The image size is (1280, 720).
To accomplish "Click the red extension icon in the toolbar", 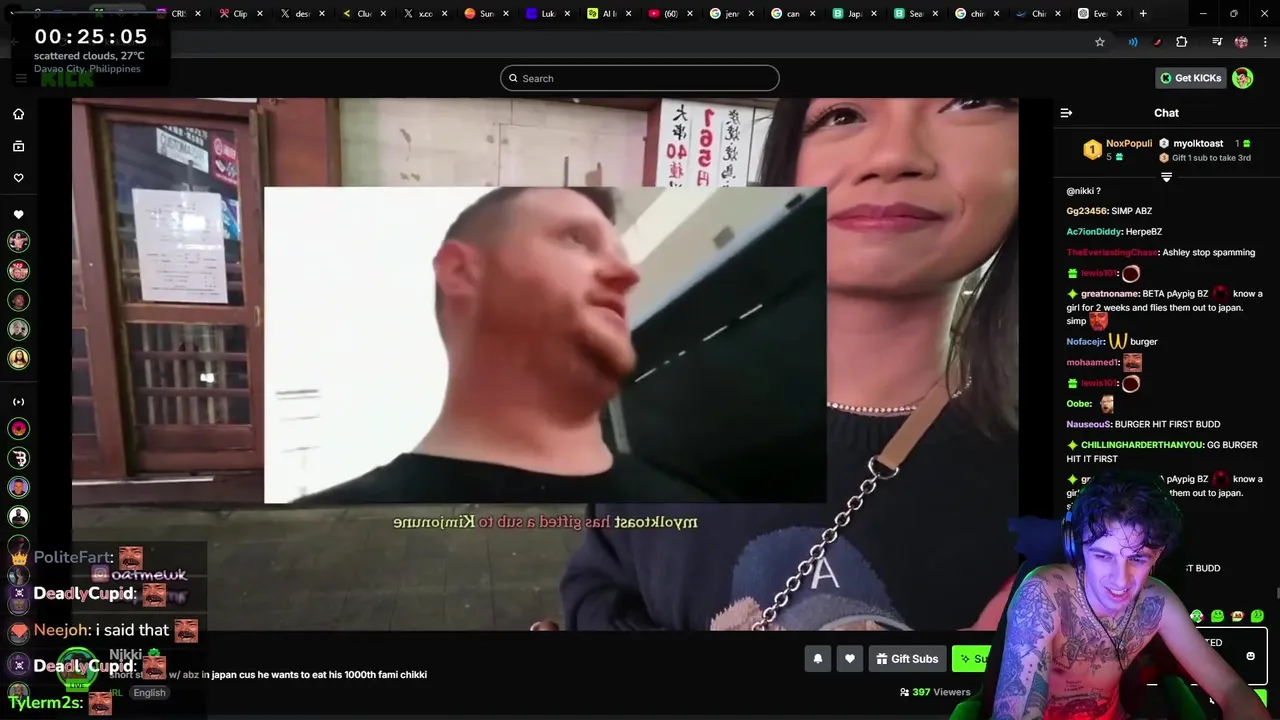I will 1157,42.
